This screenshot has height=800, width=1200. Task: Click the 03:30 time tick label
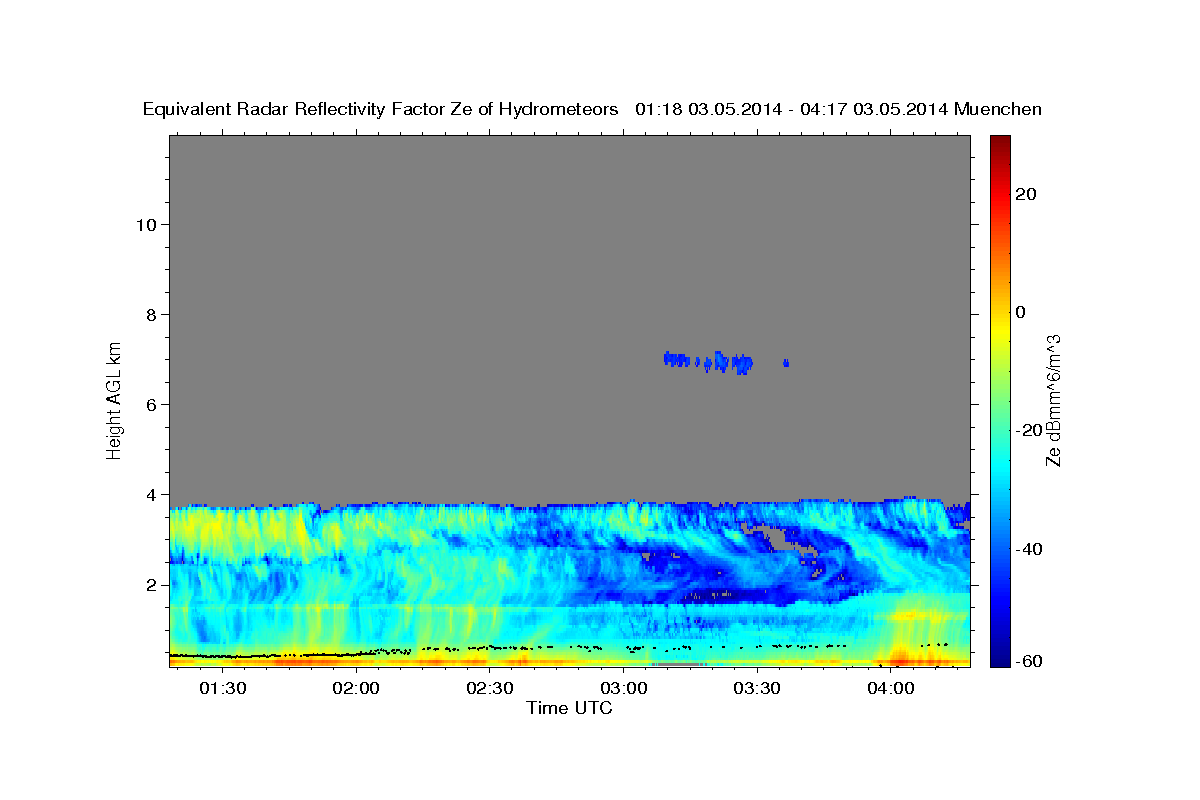(756, 688)
